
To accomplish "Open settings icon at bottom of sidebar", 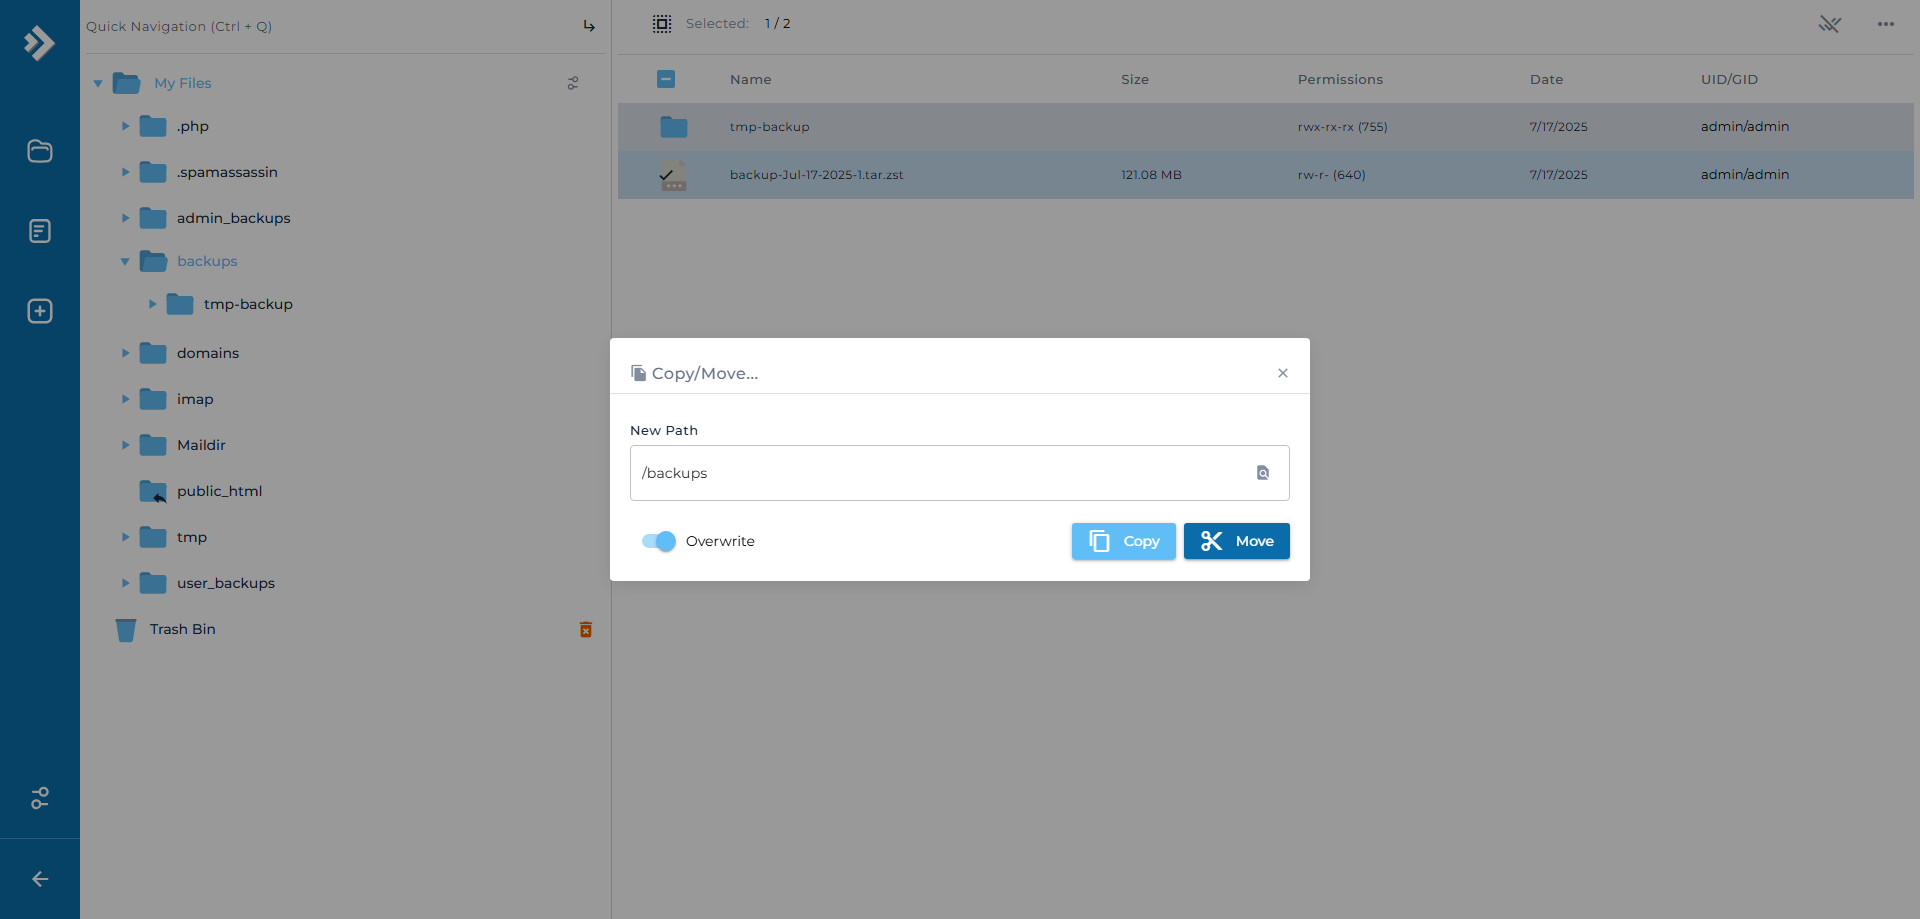I will click(x=39, y=798).
